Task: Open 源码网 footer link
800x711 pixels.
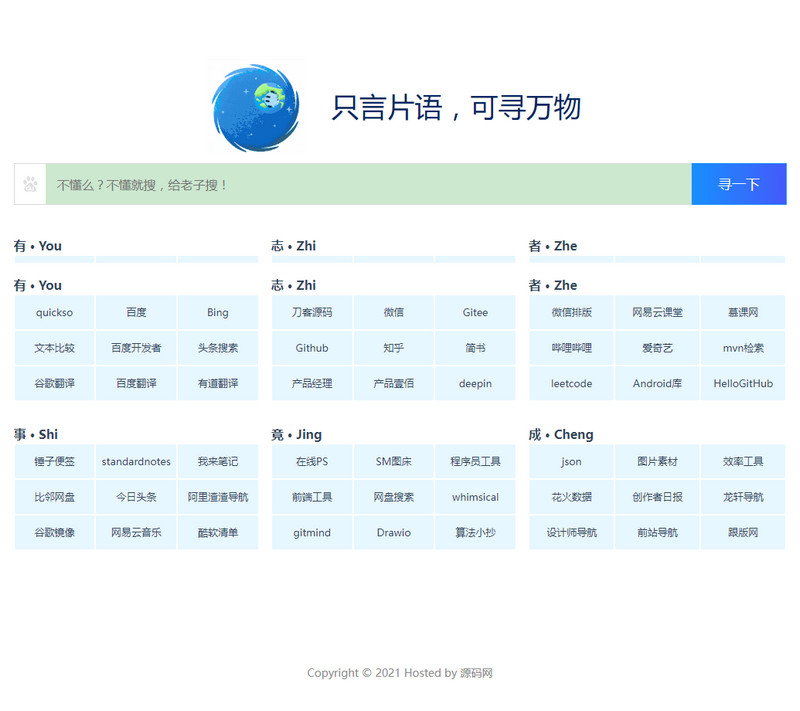Action: pyautogui.click(x=476, y=673)
